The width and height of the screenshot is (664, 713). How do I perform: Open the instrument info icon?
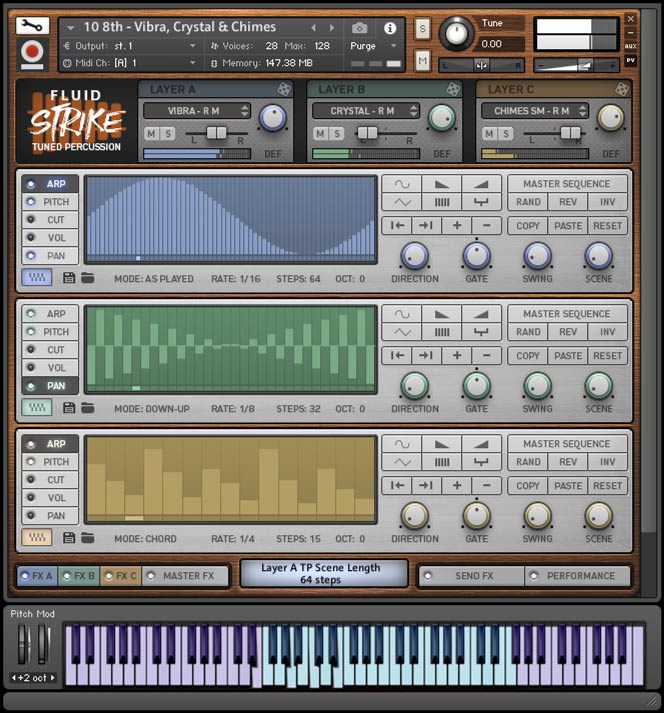click(390, 28)
